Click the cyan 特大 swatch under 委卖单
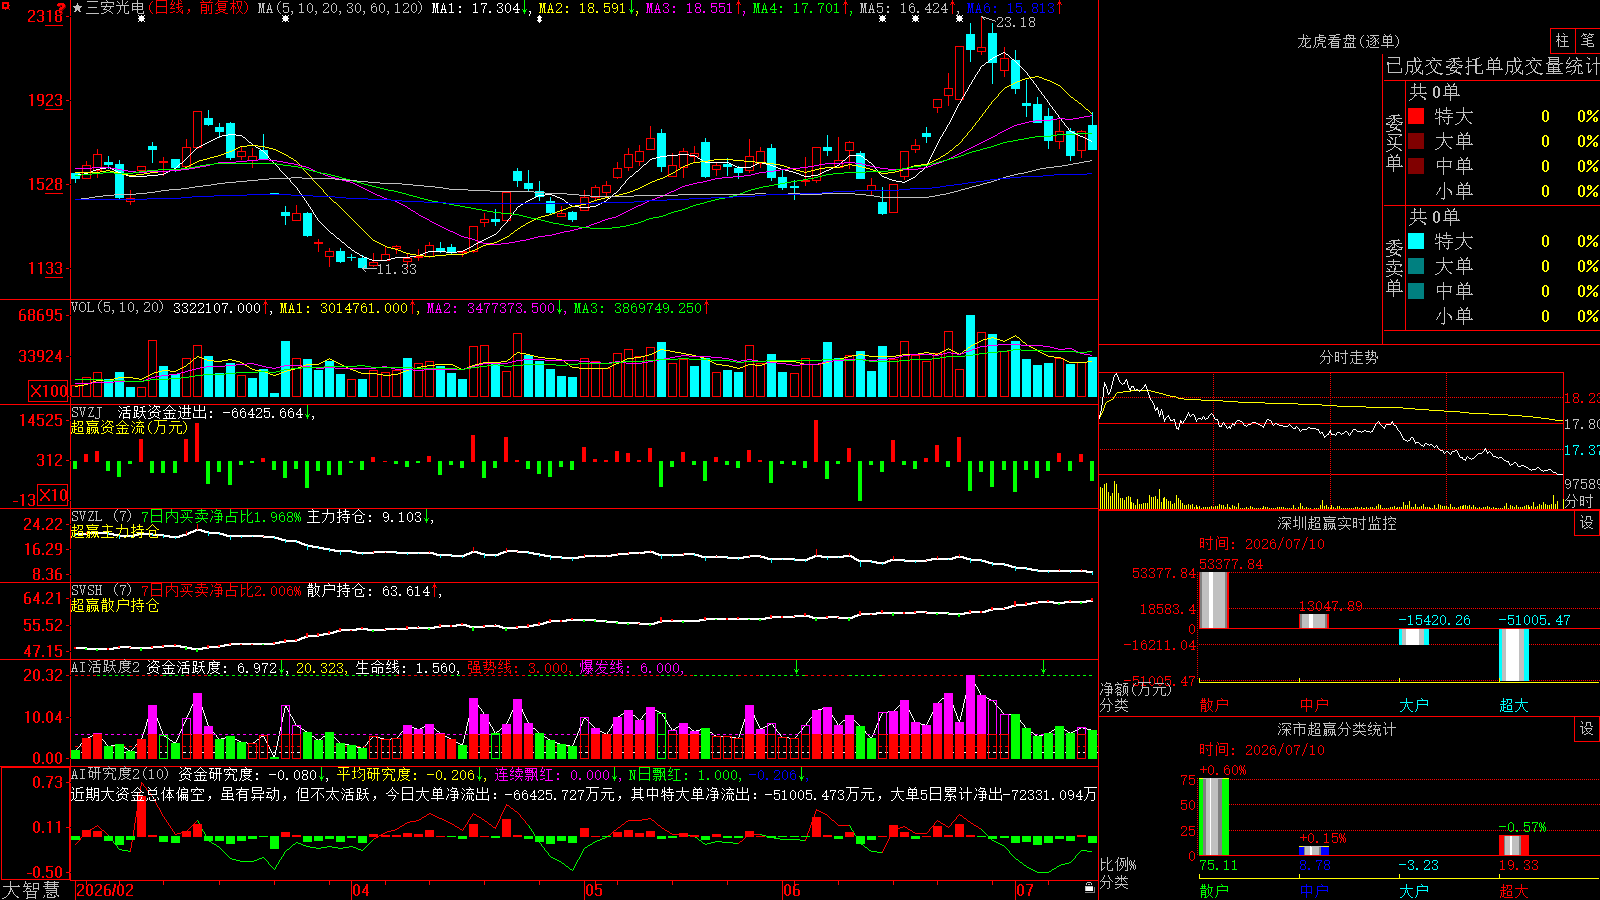Viewport: 1600px width, 900px height. [1416, 241]
